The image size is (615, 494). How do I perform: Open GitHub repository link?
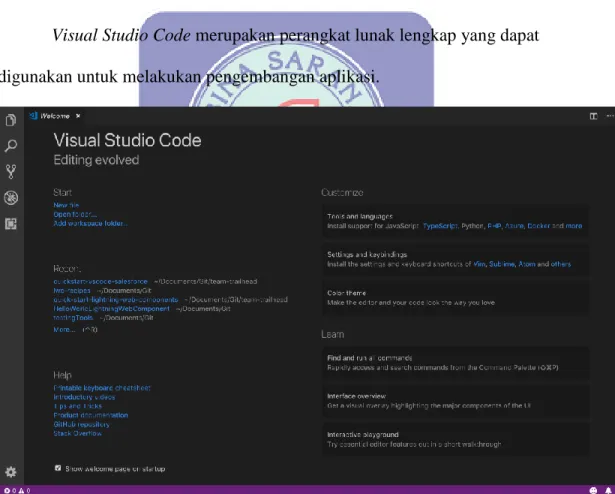point(82,425)
